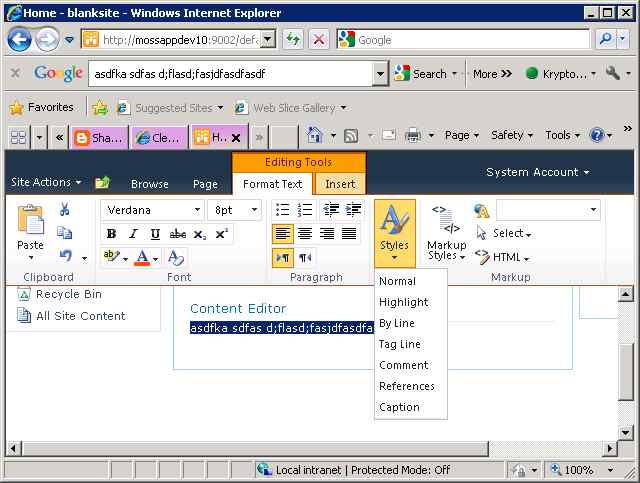The image size is (640, 483).
Task: Open All Site Content link
Action: click(81, 316)
